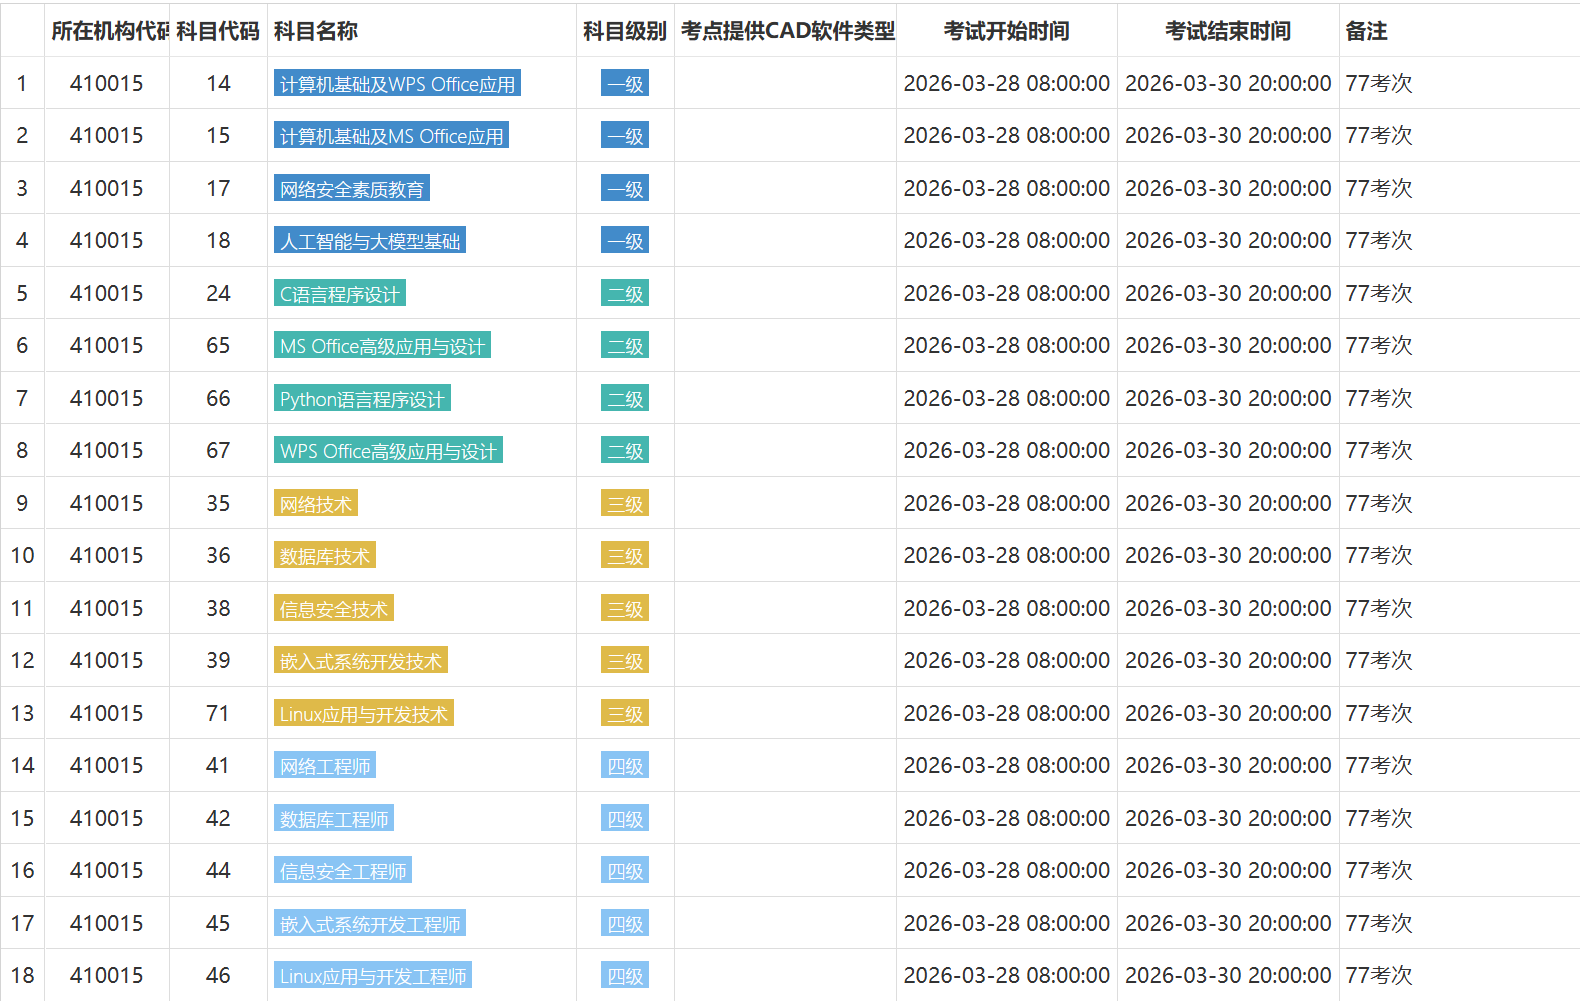Click the Python语言程序设计 tag
Screen dimensions: 1580x1001
[362, 399]
